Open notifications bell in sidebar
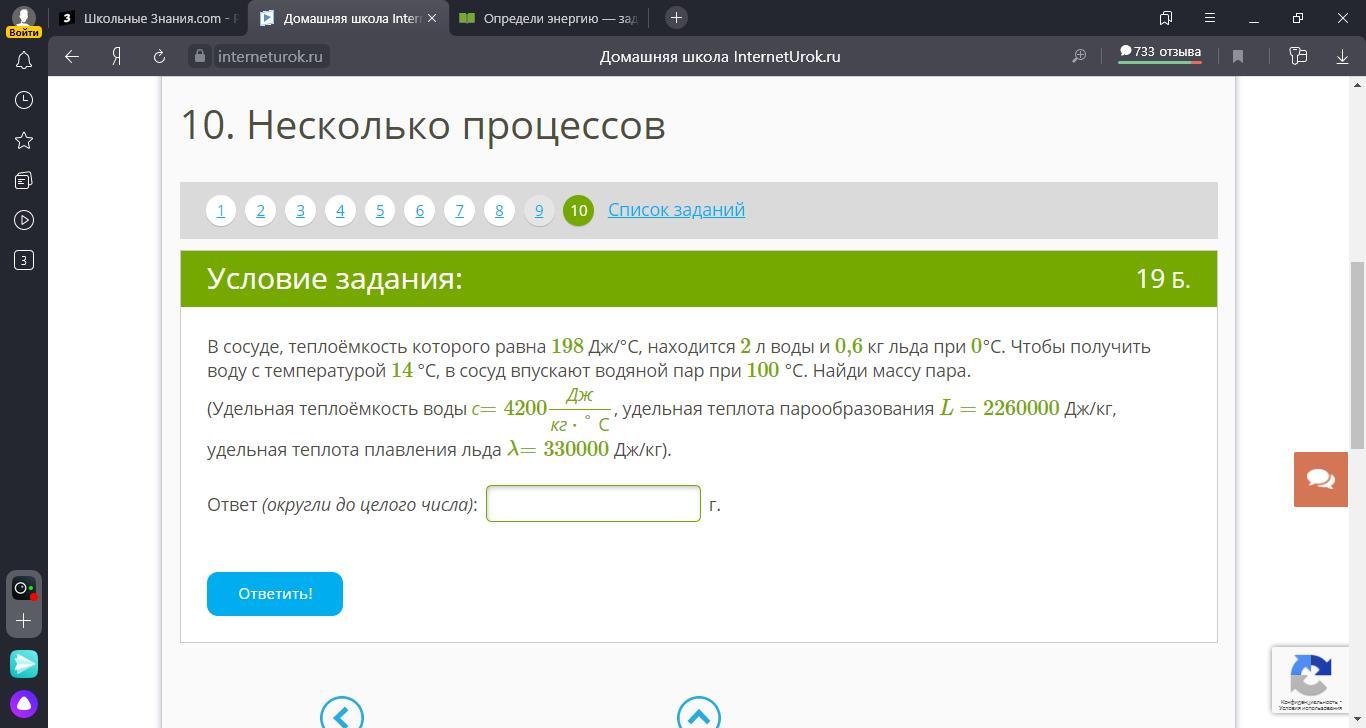The width and height of the screenshot is (1366, 728). click(x=24, y=61)
